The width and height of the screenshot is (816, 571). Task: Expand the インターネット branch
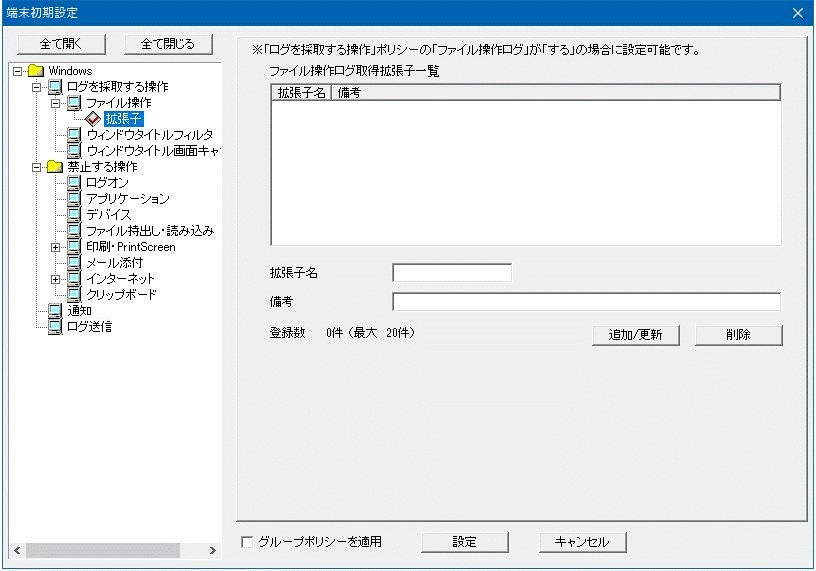(x=56, y=280)
